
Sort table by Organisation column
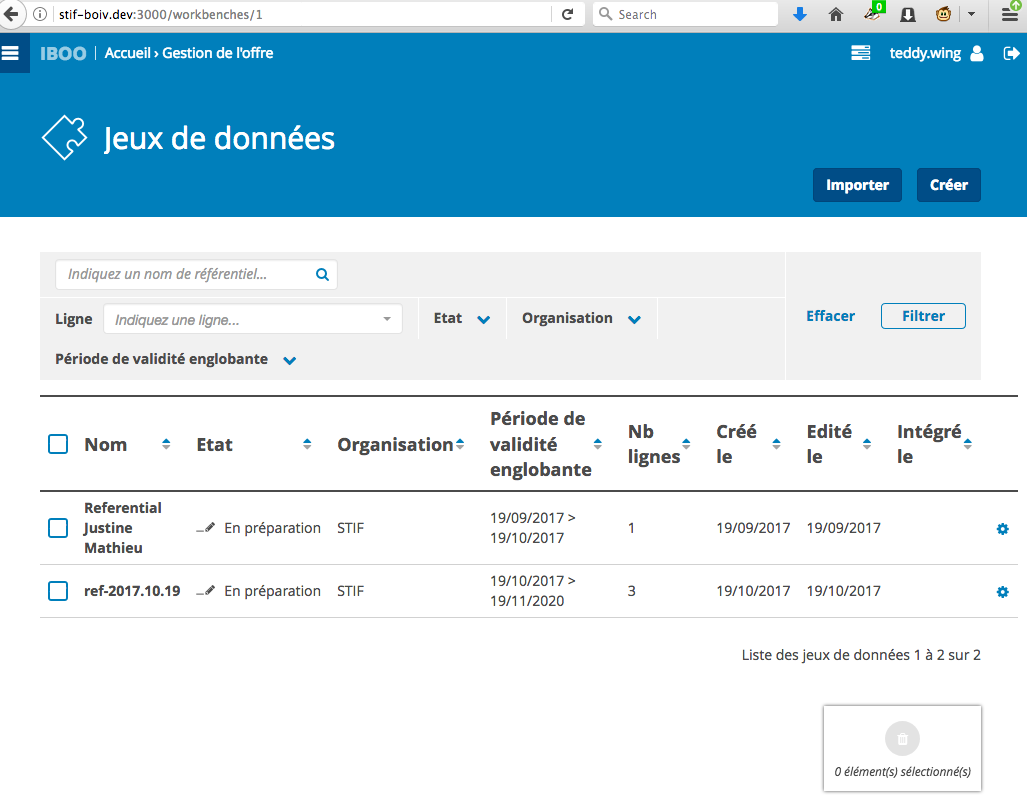(x=460, y=444)
